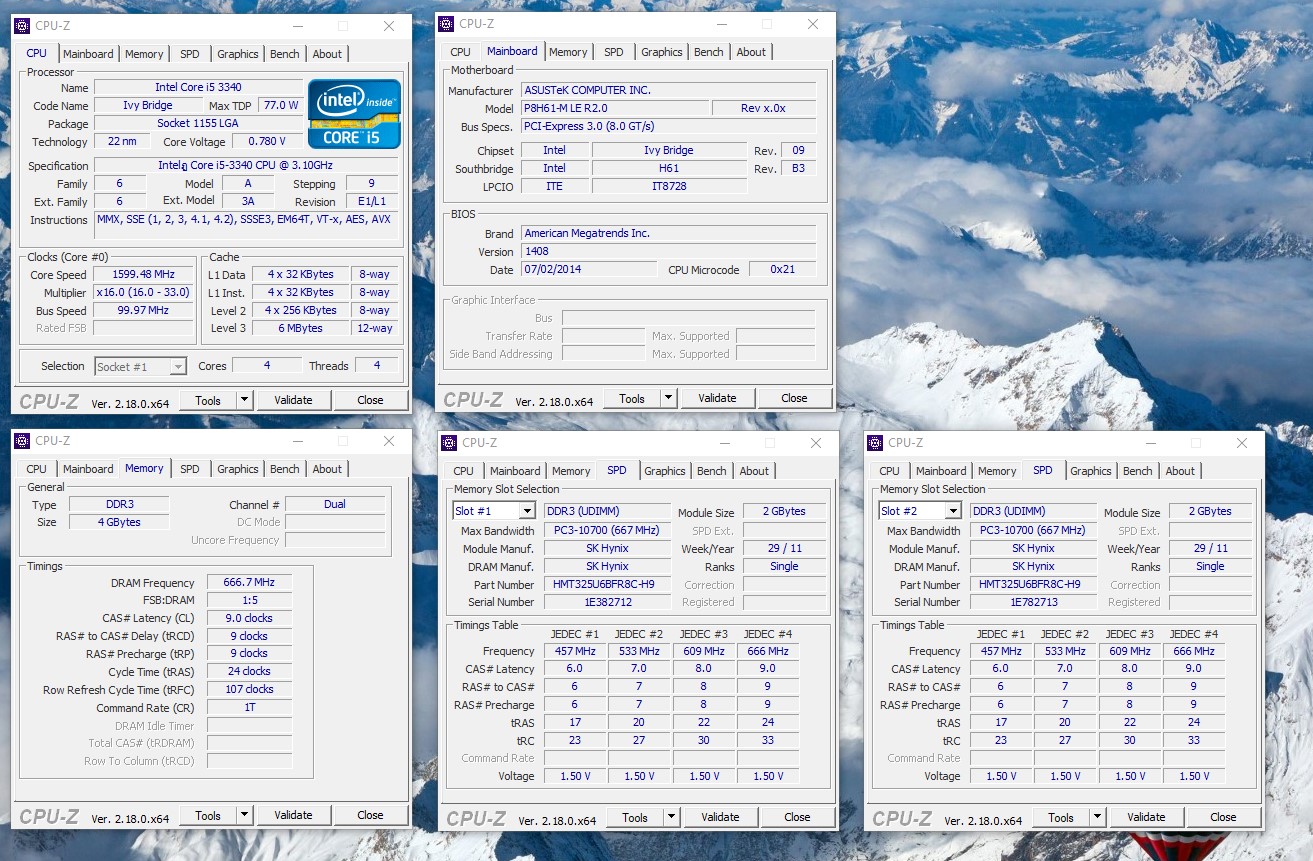
Task: Click CPU-Z title icon in Slot #1 SPD window
Action: coord(449,443)
